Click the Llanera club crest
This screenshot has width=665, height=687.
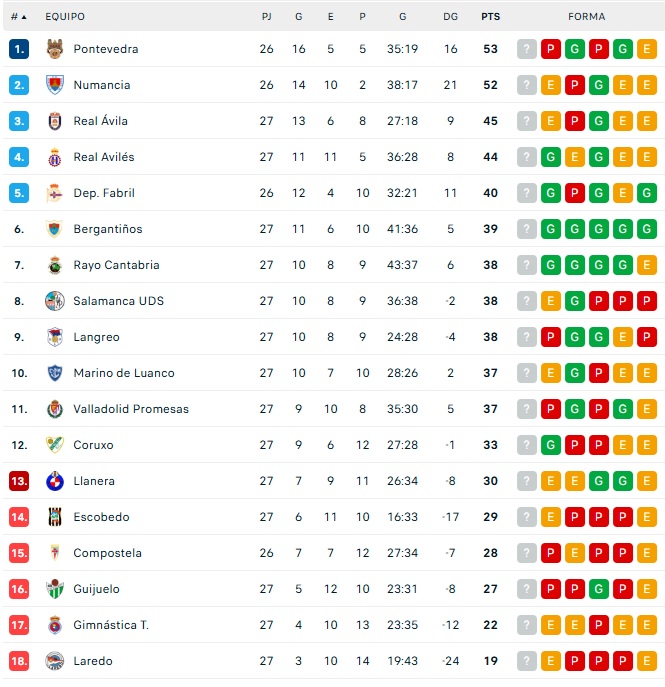click(x=55, y=481)
